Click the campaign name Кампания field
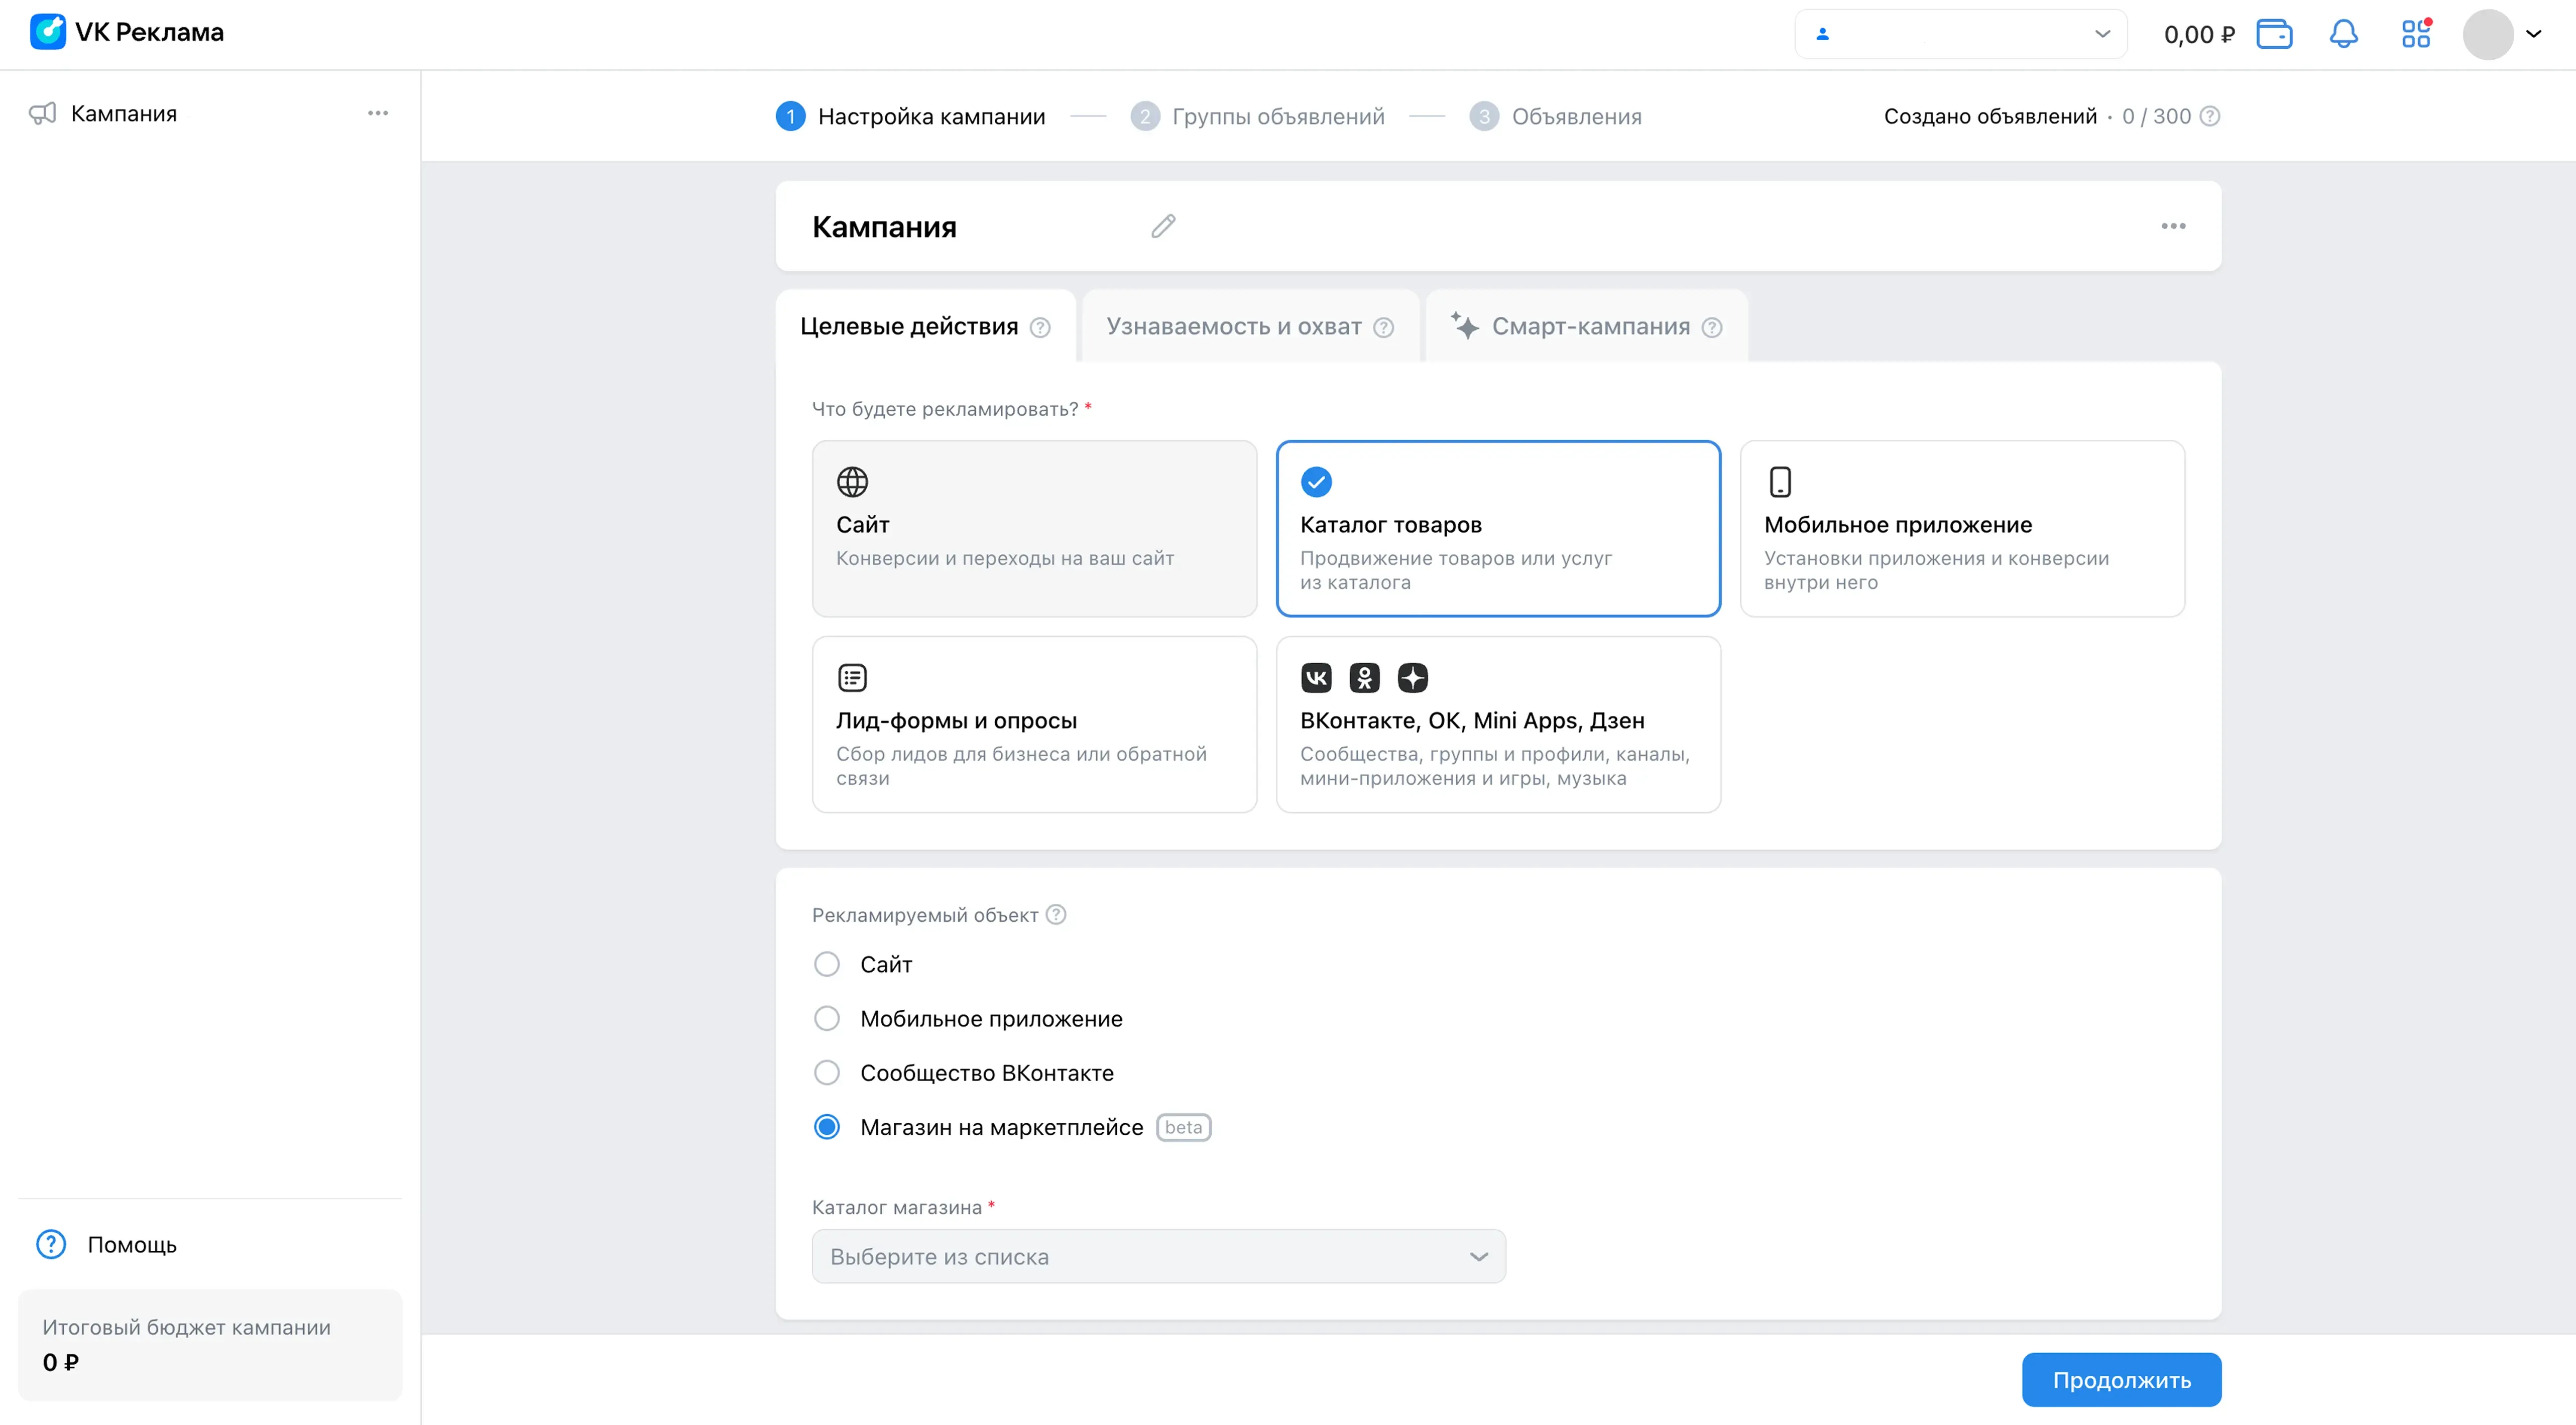2576x1425 pixels. [x=884, y=226]
